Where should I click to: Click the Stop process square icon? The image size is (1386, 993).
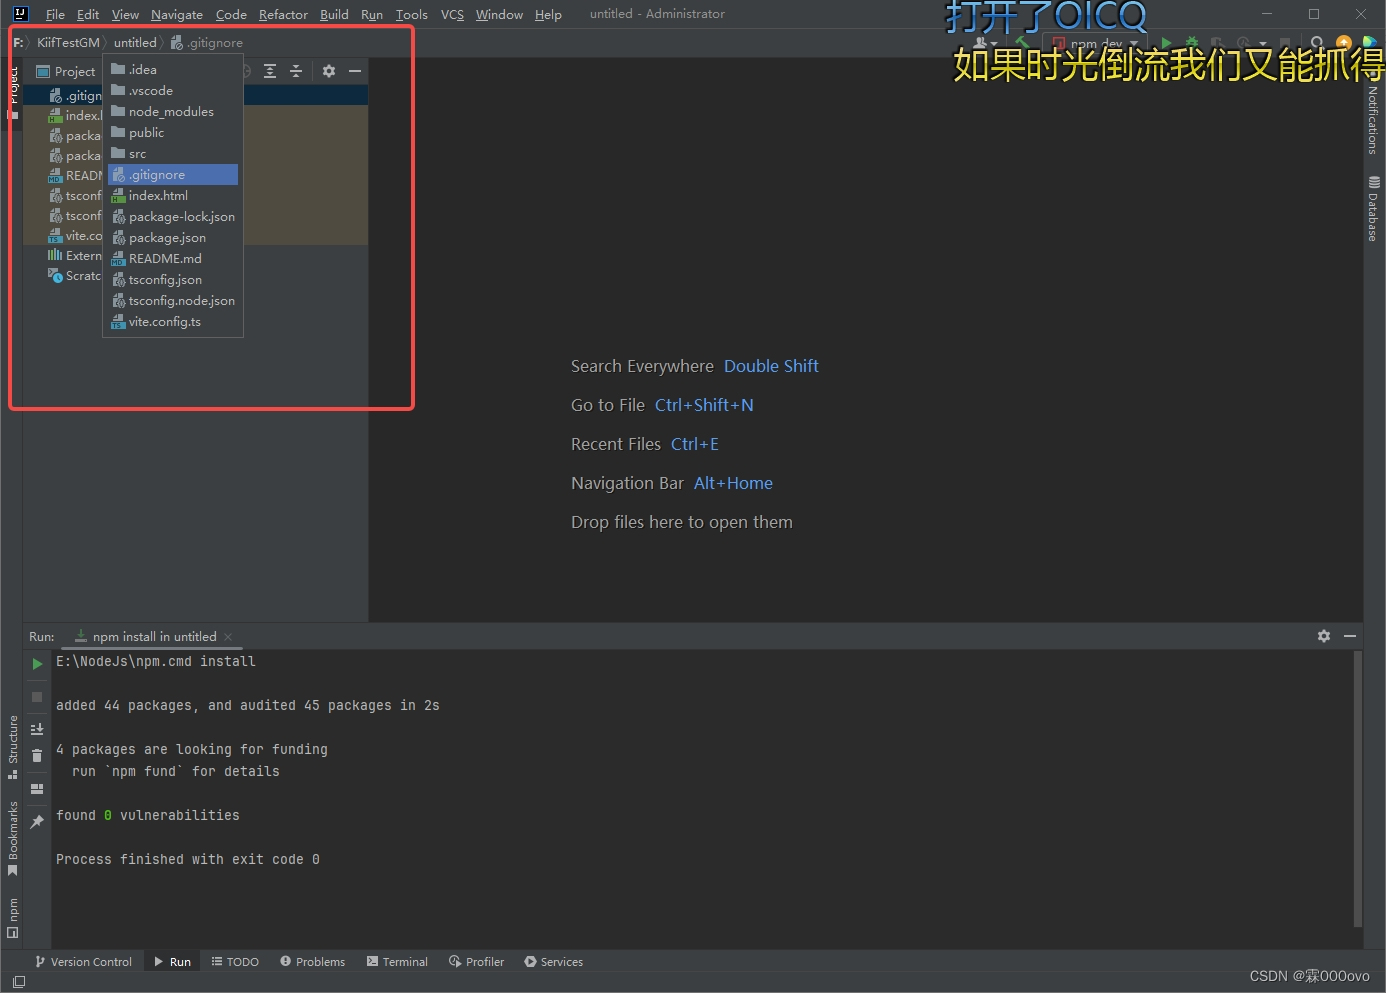(37, 697)
